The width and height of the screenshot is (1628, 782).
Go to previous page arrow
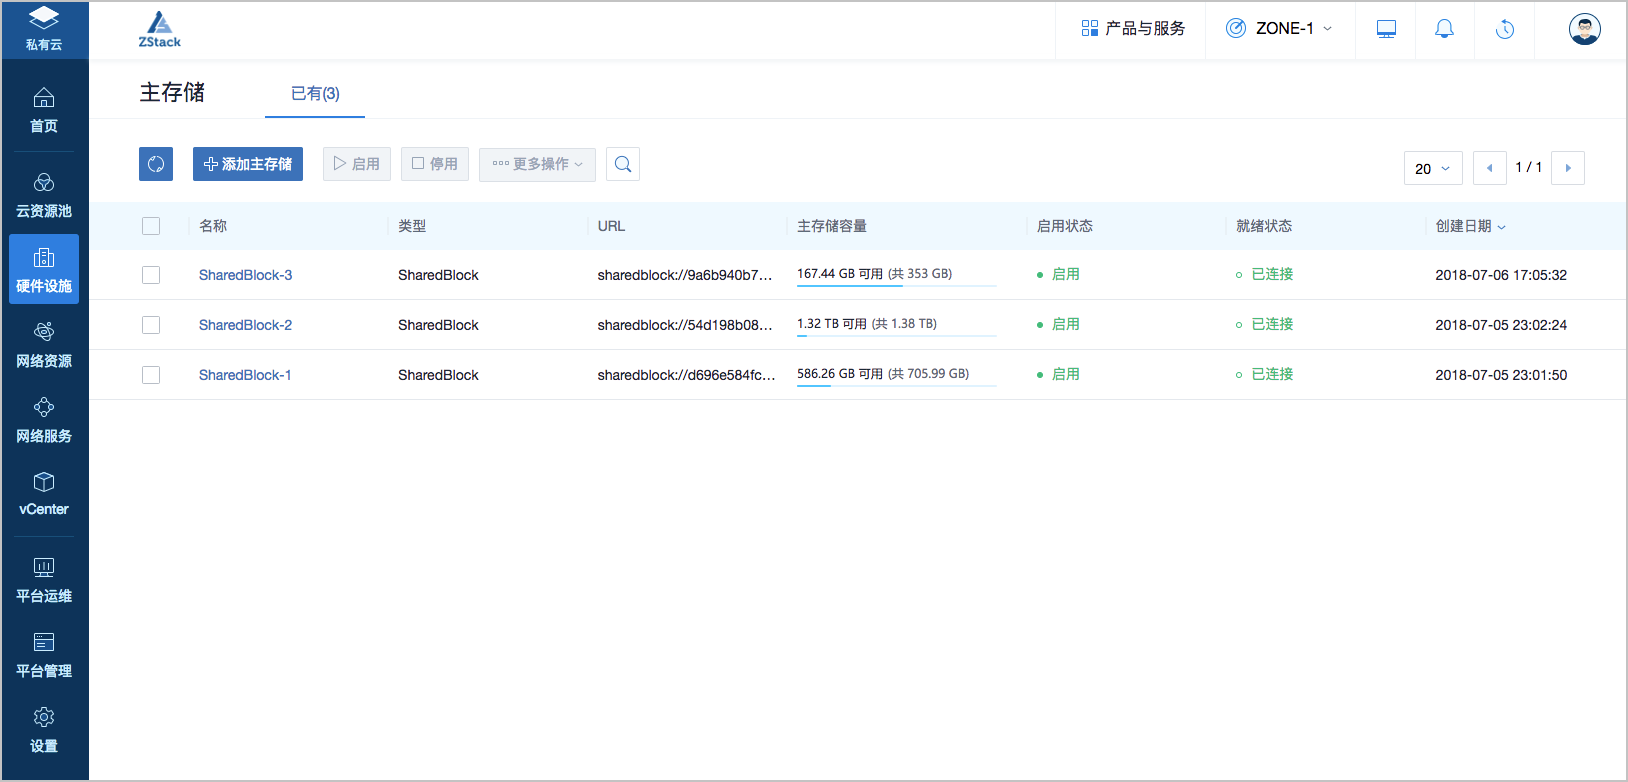[x=1490, y=168]
